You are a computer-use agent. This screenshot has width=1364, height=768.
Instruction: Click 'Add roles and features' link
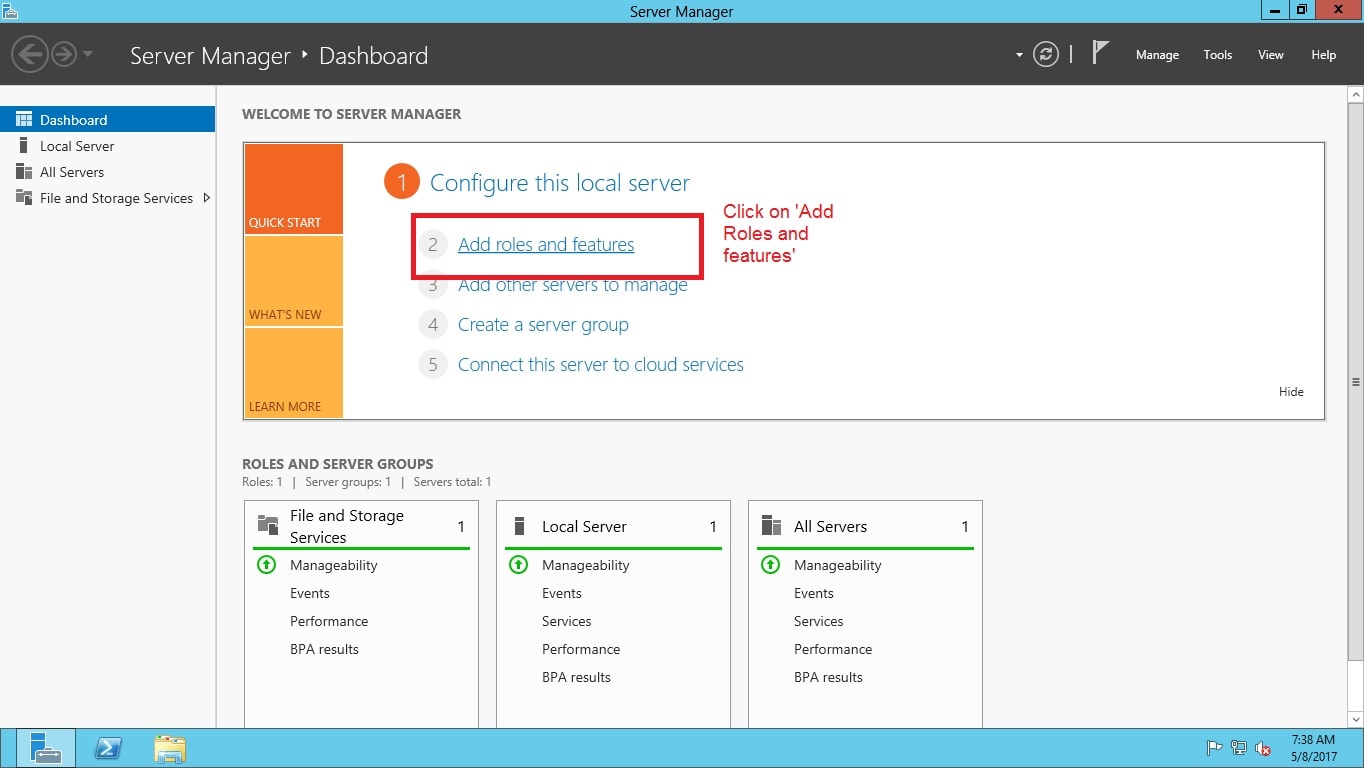[546, 244]
